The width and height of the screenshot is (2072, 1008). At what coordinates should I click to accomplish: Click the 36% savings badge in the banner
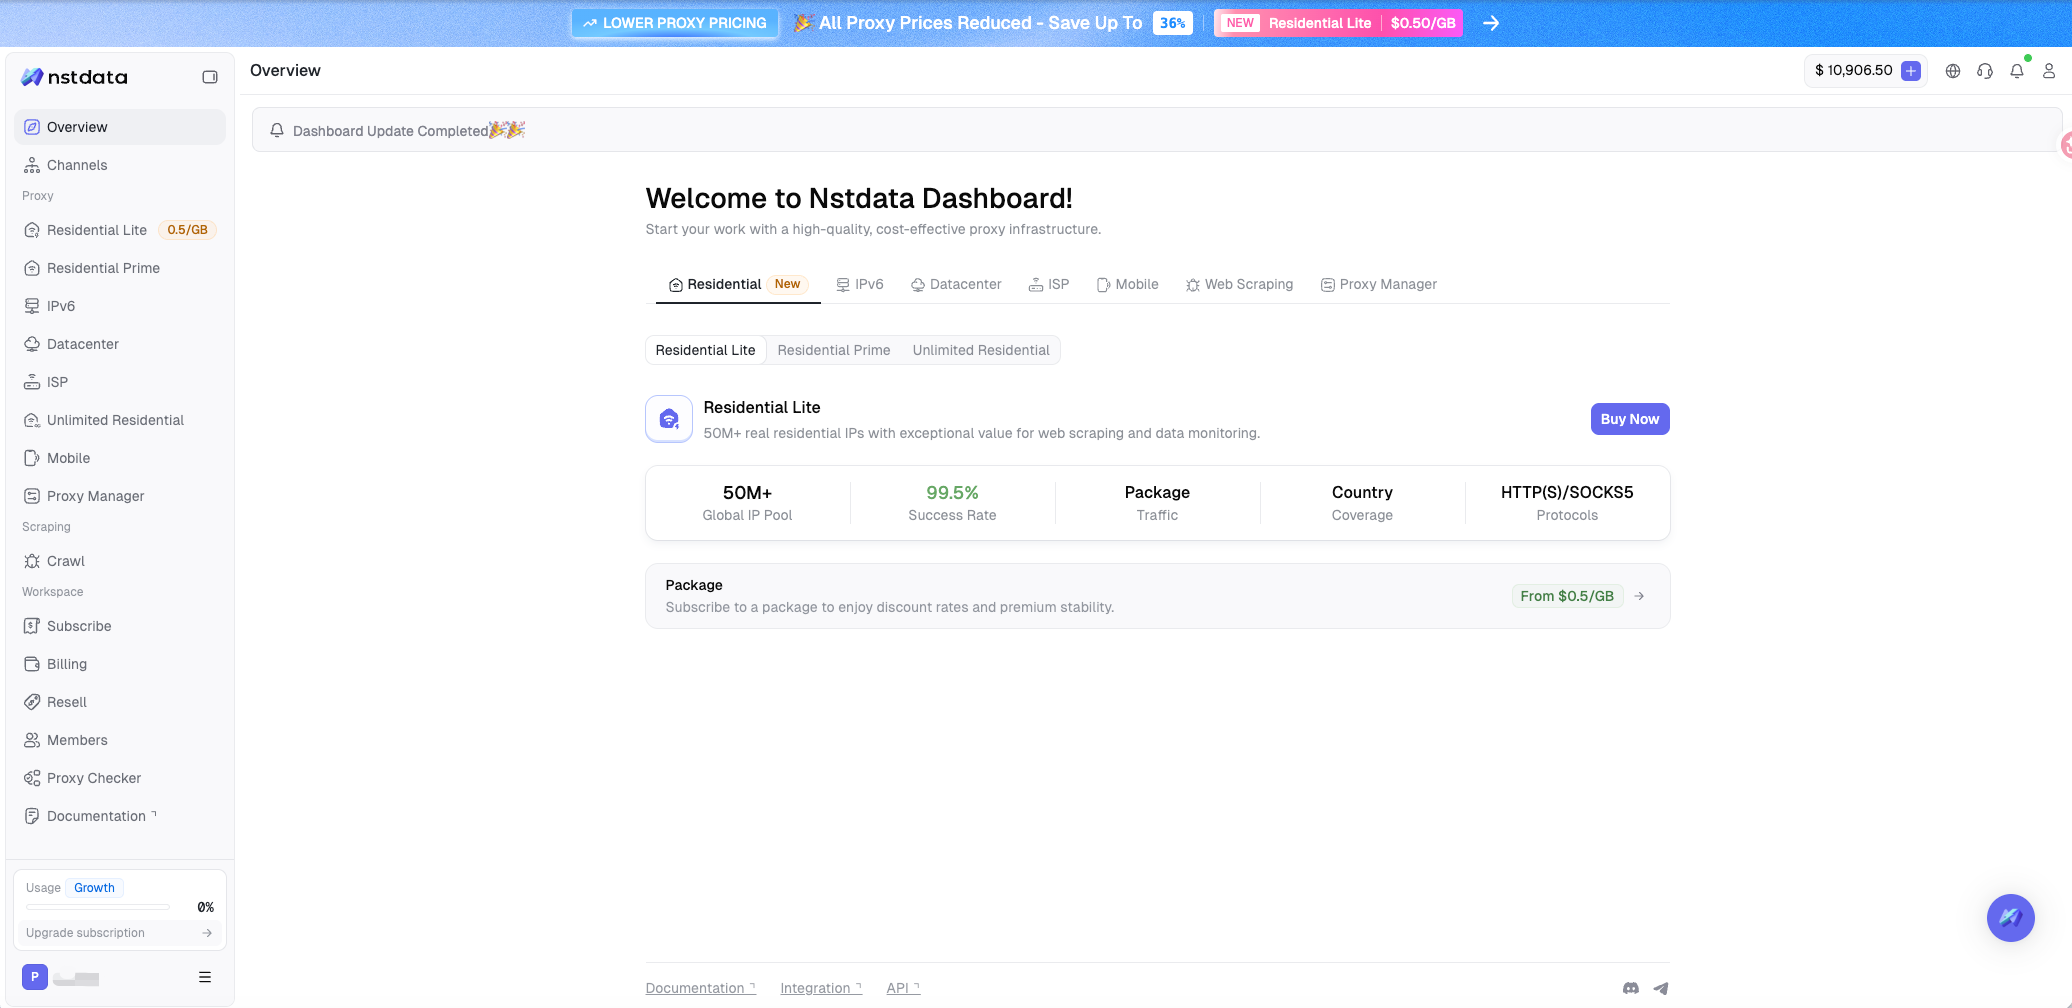tap(1172, 23)
